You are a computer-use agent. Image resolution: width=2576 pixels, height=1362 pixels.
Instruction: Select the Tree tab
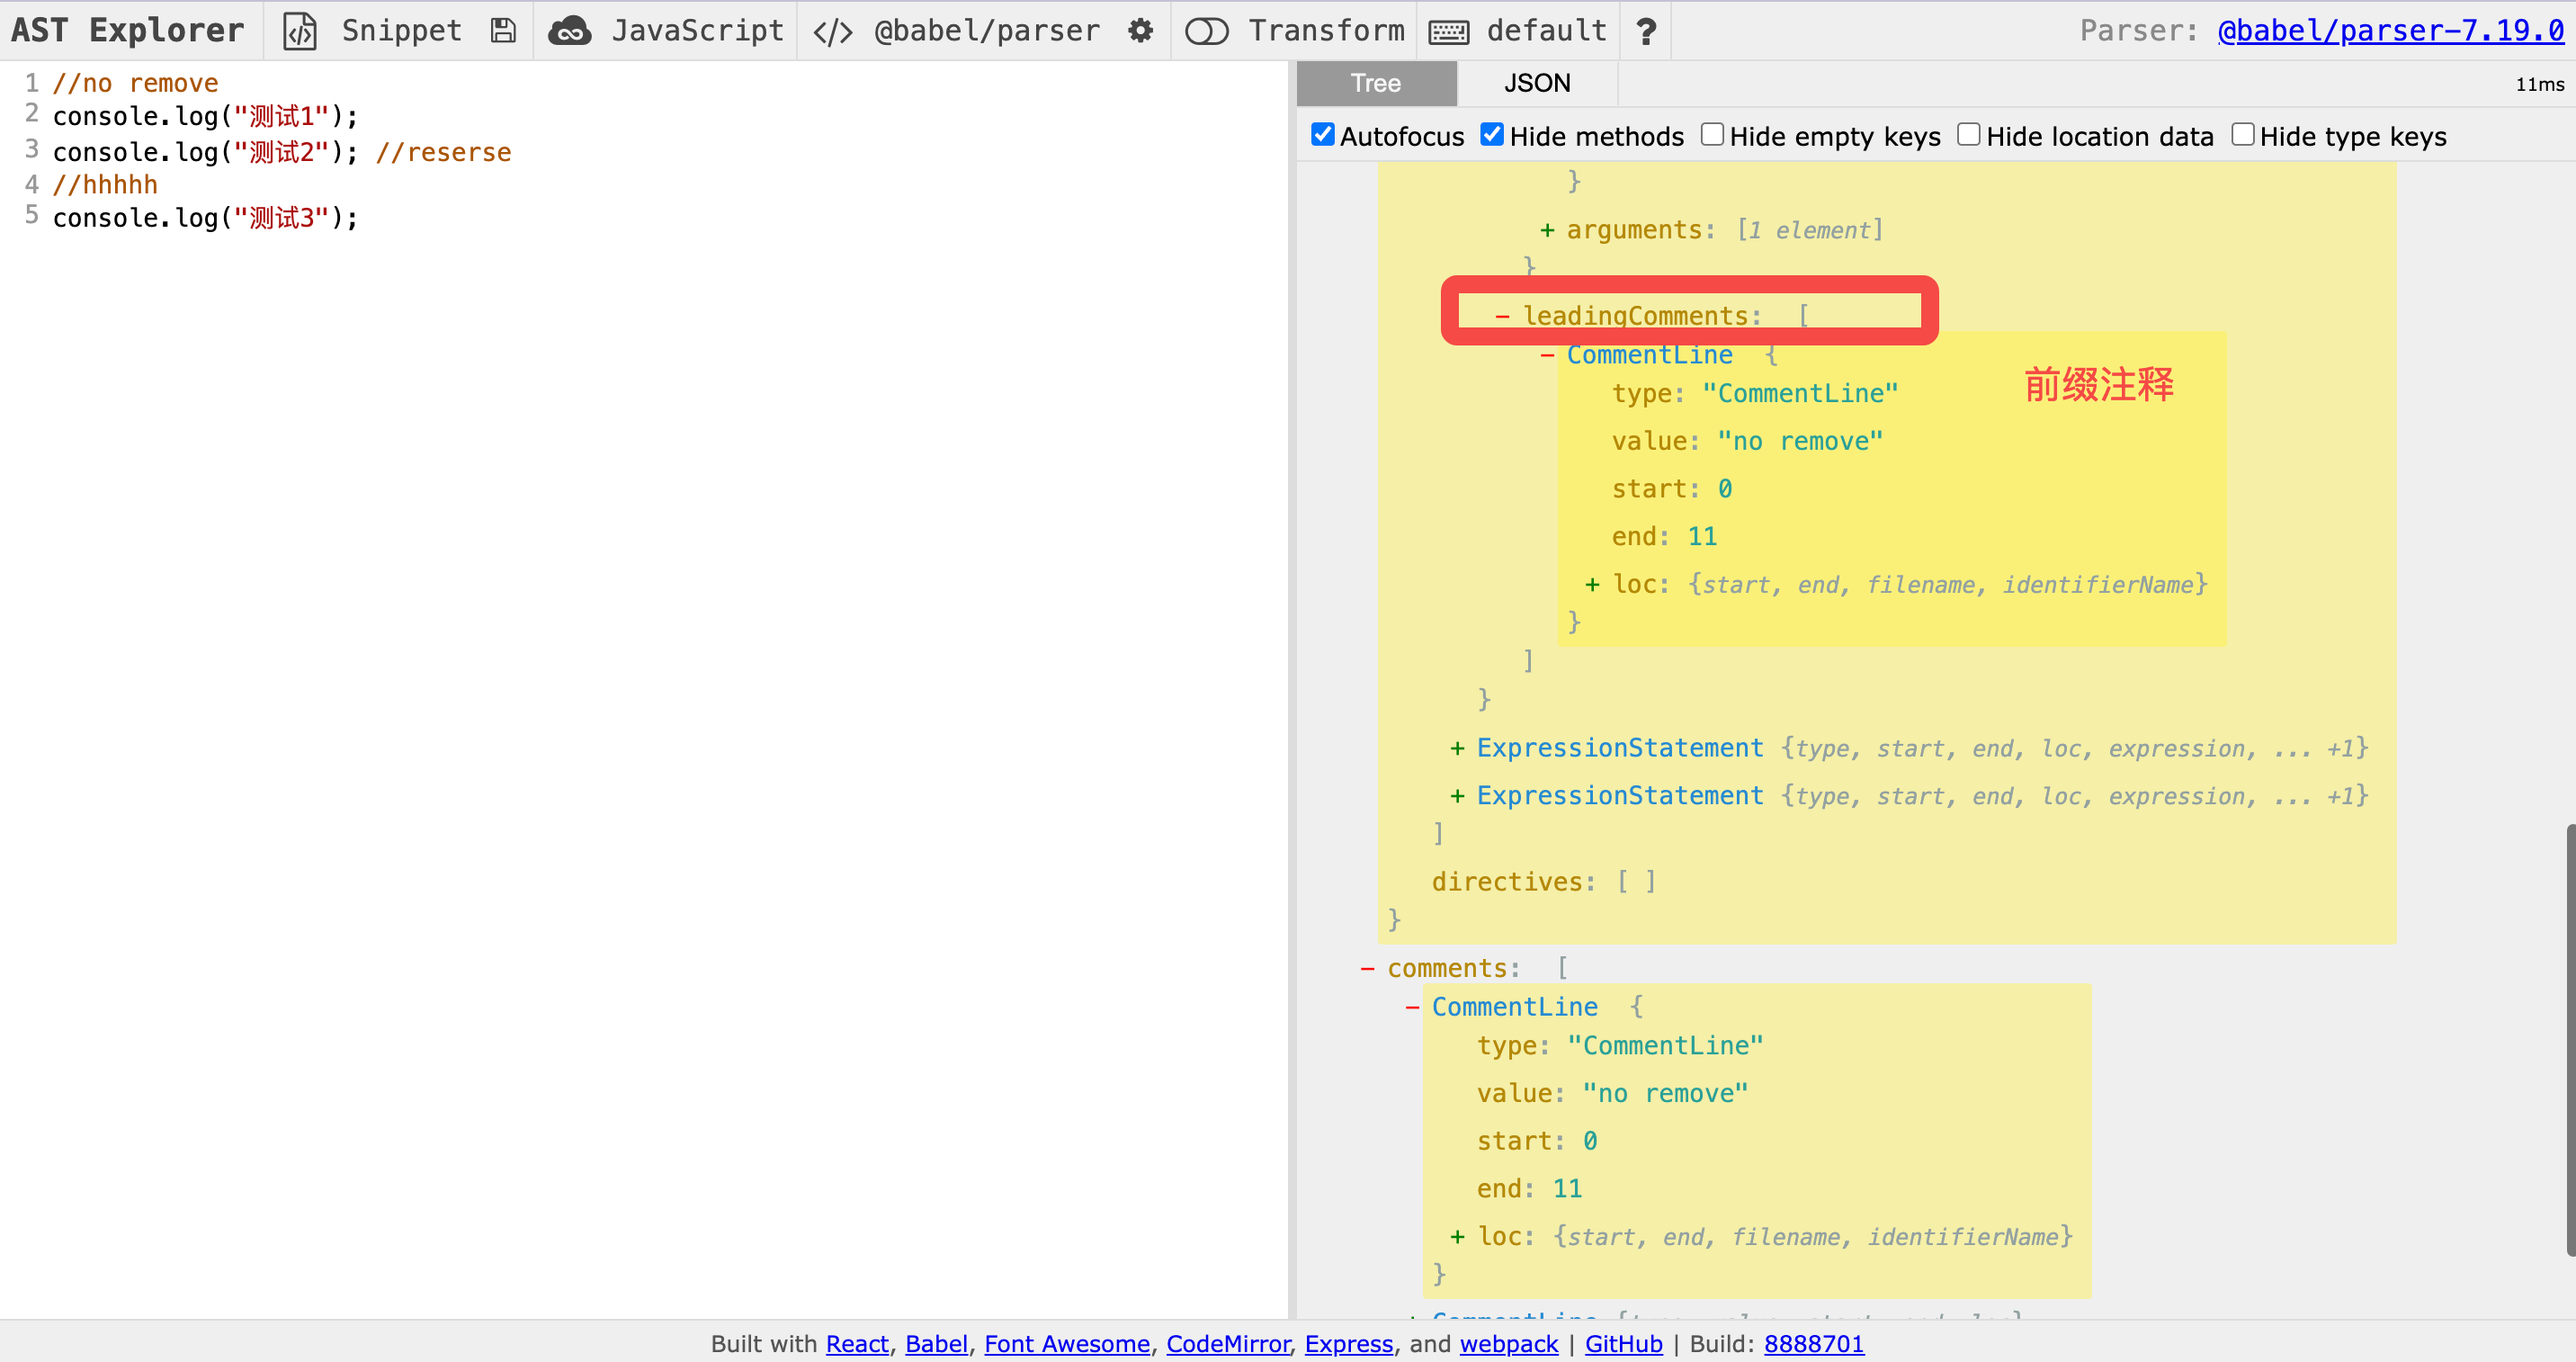1375,83
